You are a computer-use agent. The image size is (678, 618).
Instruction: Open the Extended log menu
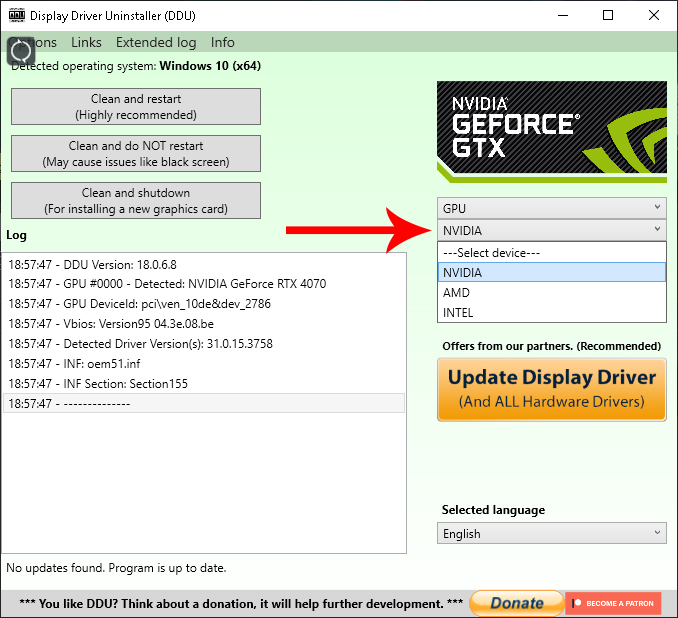coord(156,42)
